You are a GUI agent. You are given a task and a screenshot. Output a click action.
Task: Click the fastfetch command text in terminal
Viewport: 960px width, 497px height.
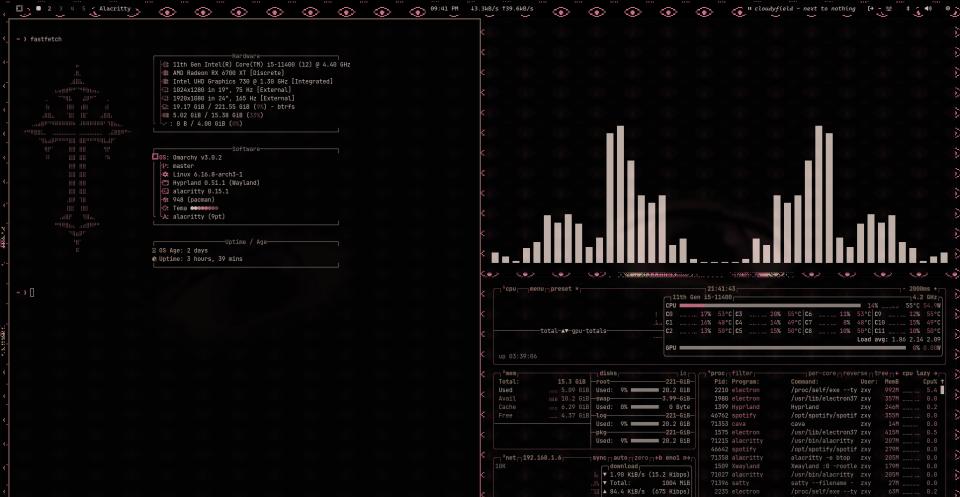46,39
